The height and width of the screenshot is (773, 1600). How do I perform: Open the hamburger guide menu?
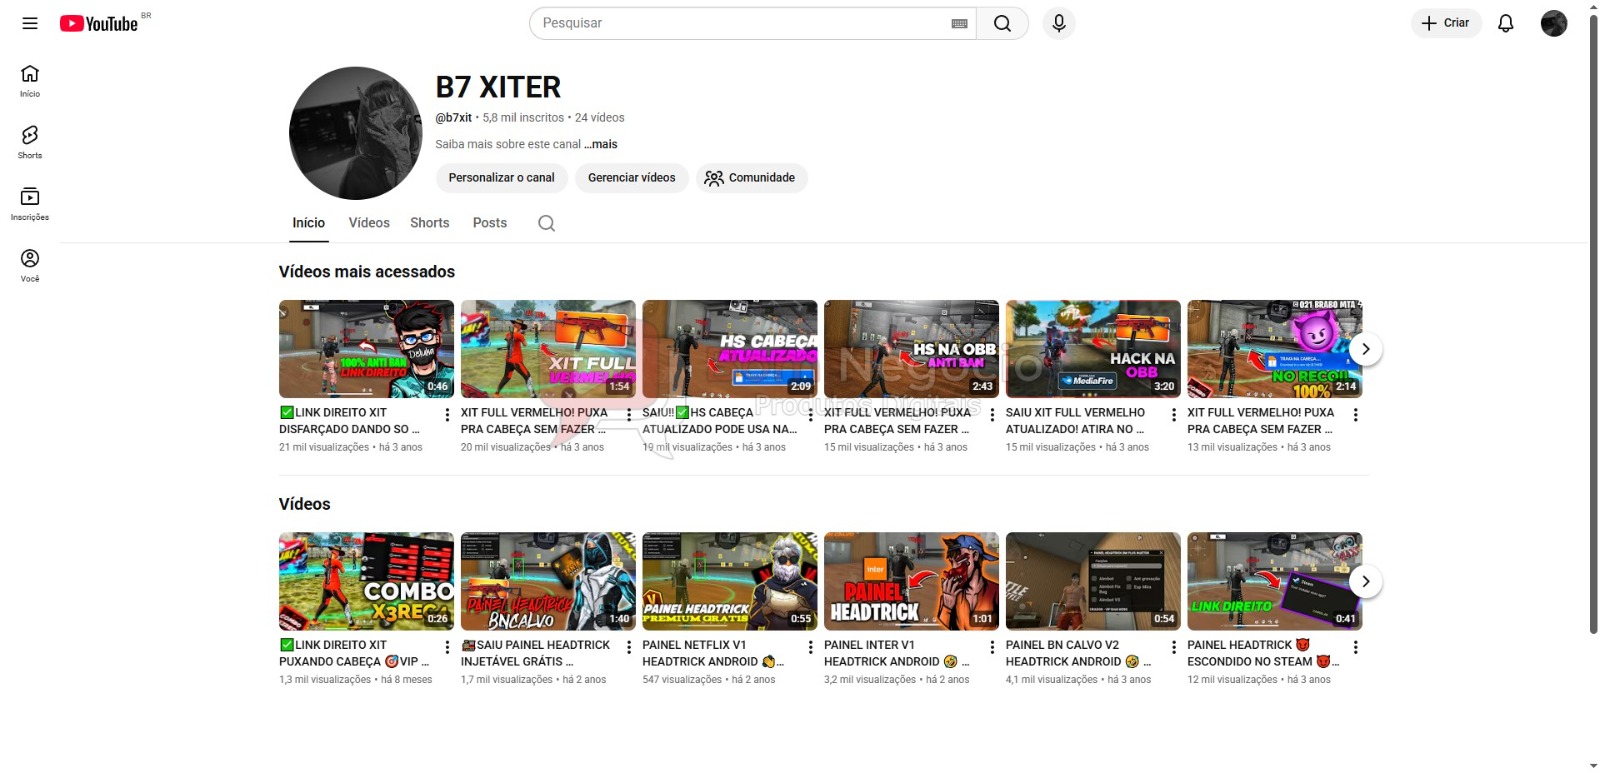pos(30,23)
